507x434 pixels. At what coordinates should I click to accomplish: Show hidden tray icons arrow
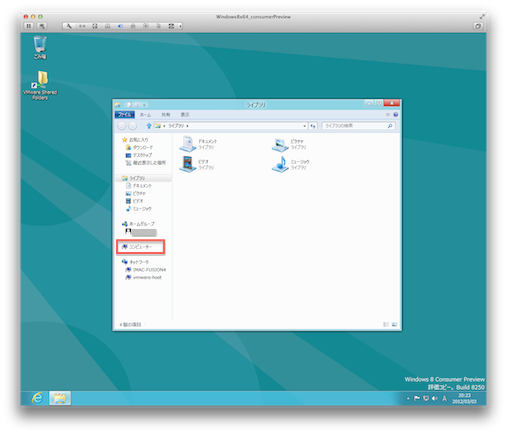click(408, 398)
